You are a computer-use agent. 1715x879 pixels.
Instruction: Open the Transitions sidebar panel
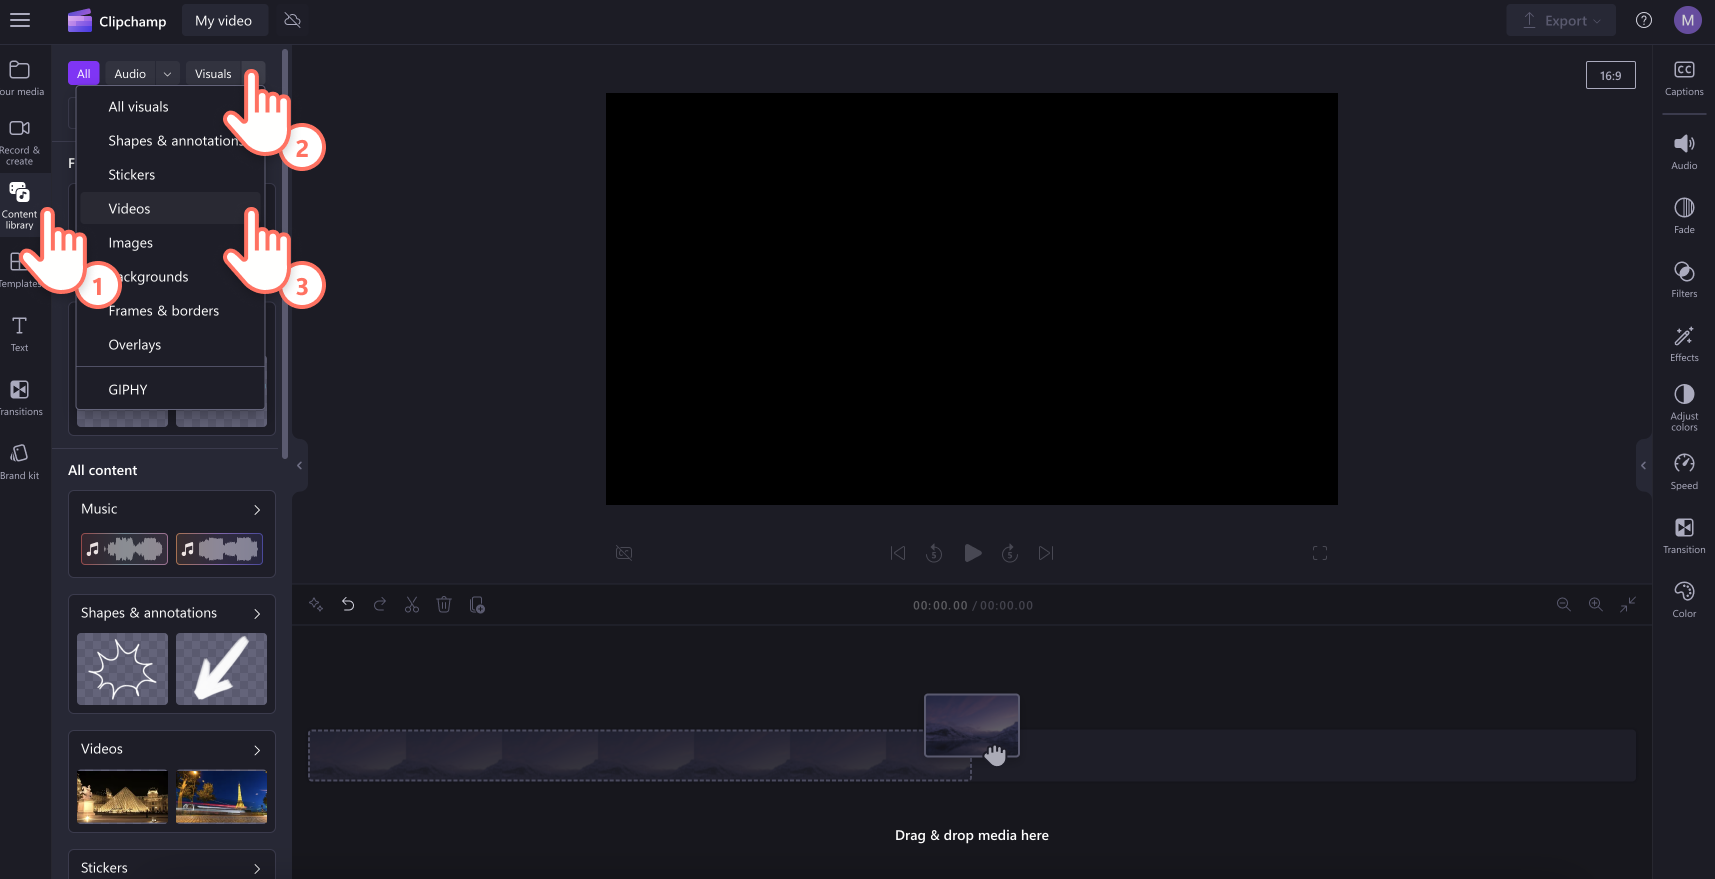click(20, 397)
